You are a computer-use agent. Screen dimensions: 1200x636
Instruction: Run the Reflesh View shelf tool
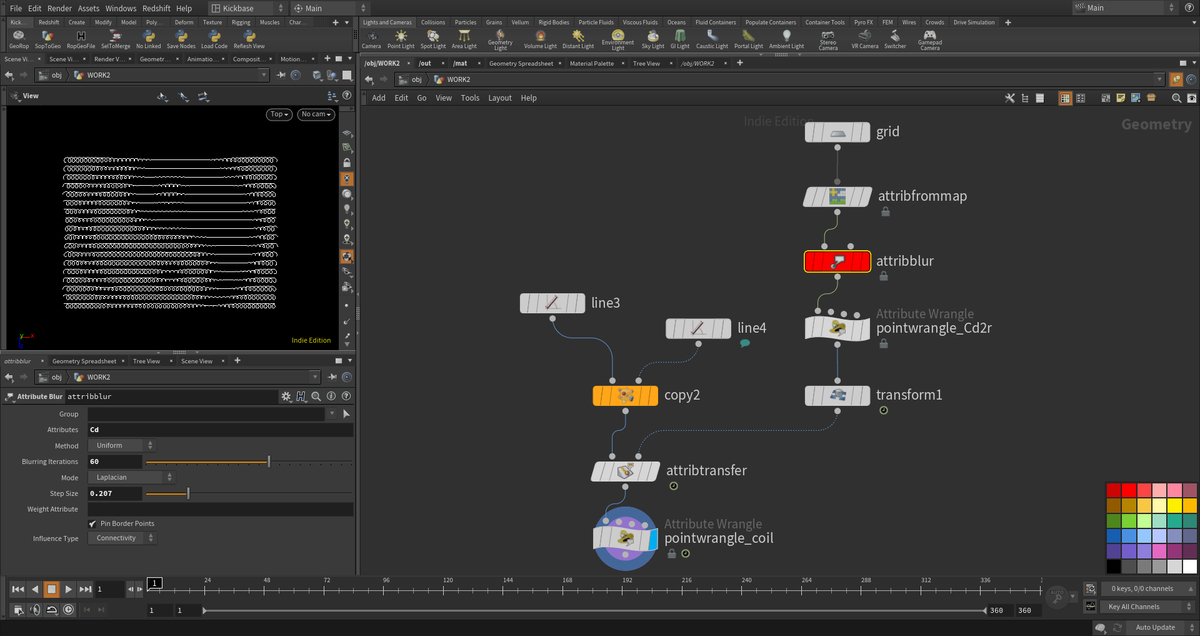[x=249, y=39]
